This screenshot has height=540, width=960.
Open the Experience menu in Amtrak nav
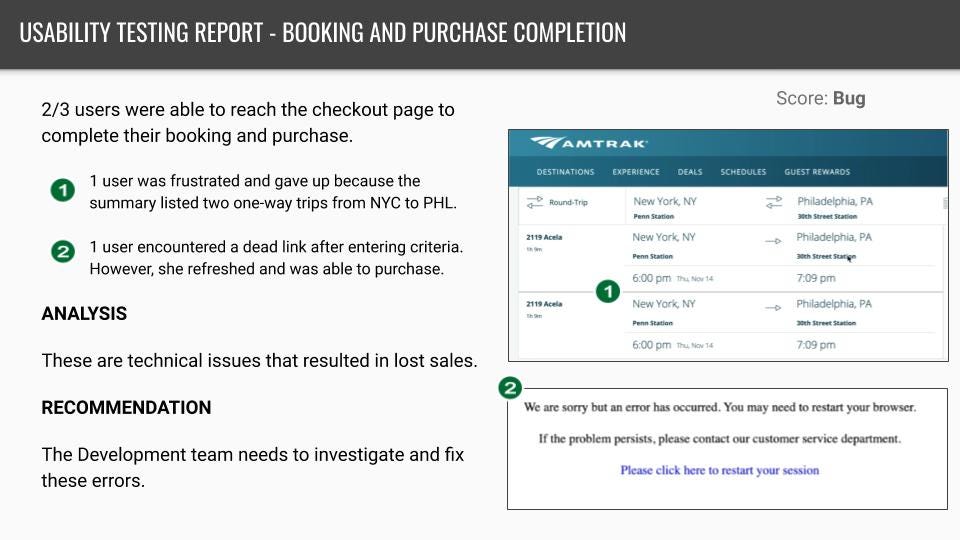[636, 172]
